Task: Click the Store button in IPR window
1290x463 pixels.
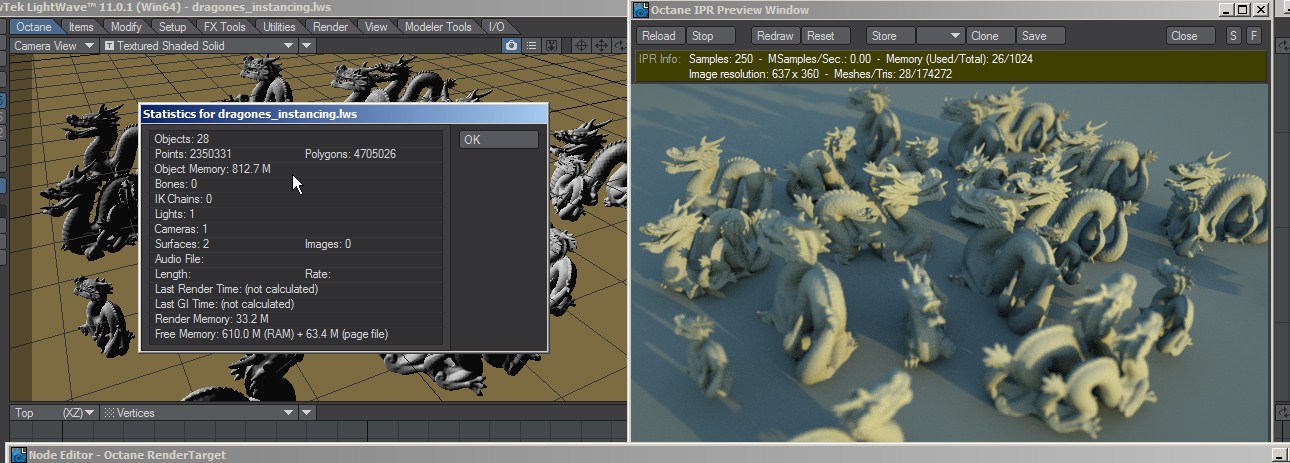Action: (889, 36)
